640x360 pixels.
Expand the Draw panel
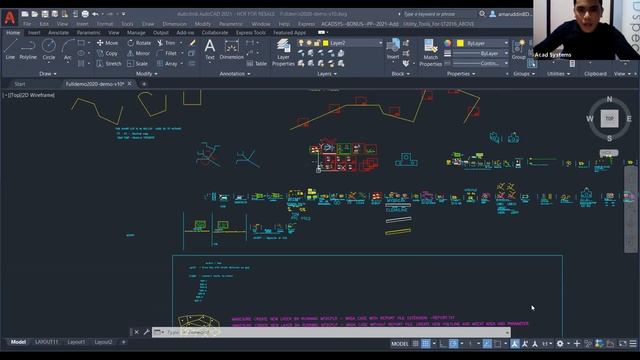48,74
